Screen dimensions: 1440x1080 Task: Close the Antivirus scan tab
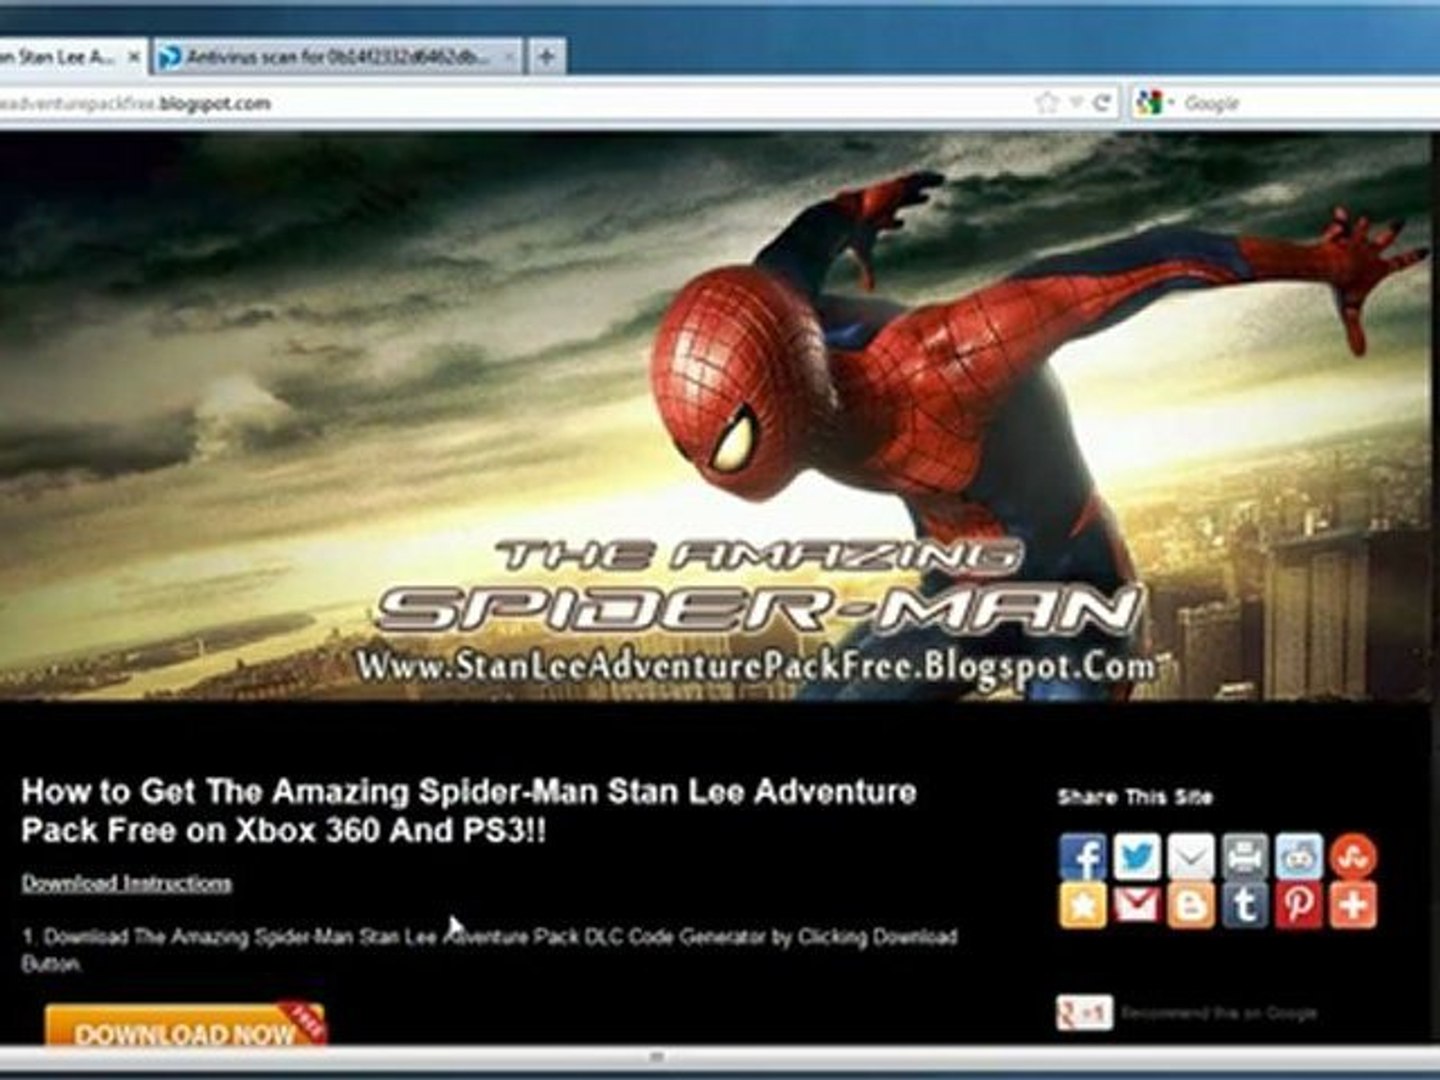point(509,57)
